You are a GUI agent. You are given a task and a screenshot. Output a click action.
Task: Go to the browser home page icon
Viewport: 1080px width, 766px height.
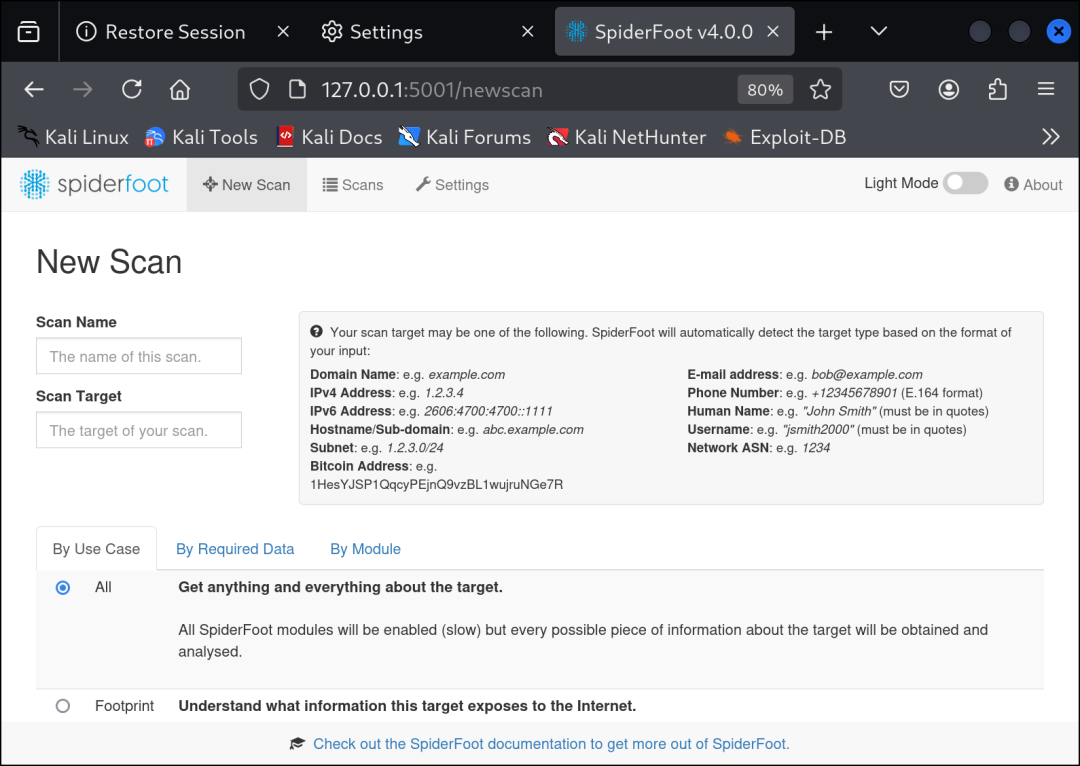pyautogui.click(x=180, y=90)
